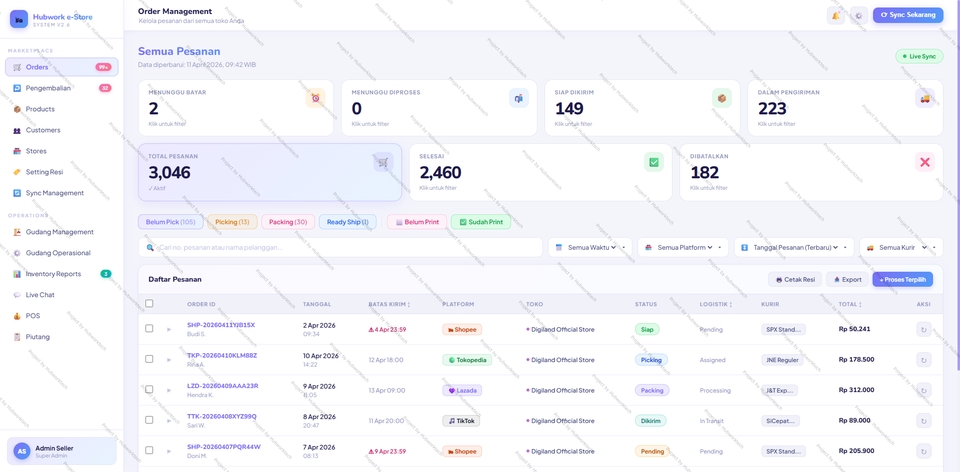Click the warning icon beside 4 Apr 23:59
The height and width of the screenshot is (472, 960).
pos(371,329)
